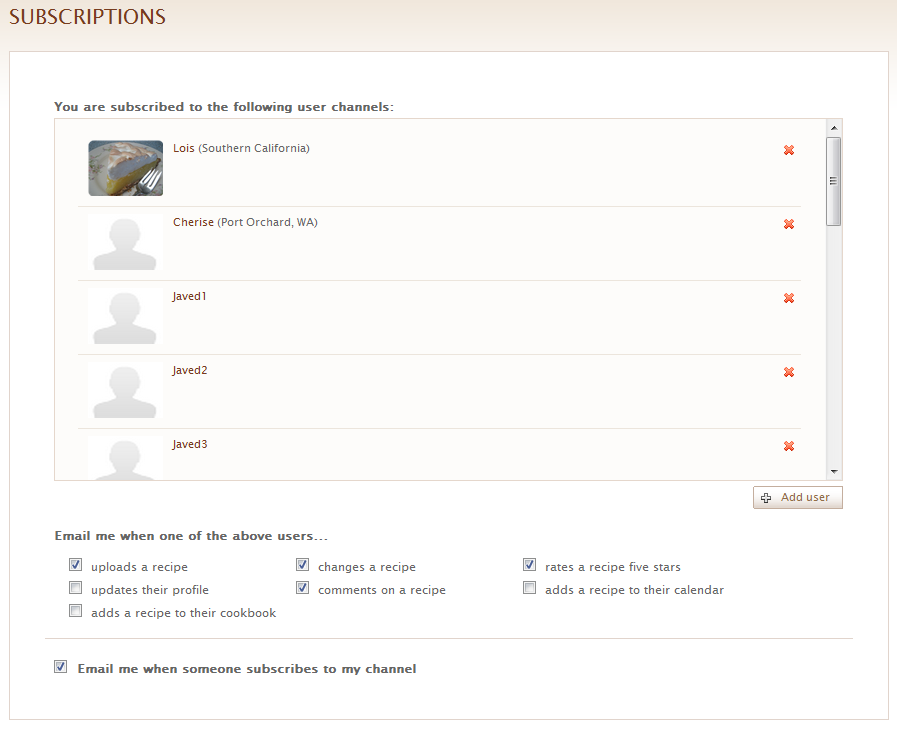Toggle email when someone subscribes to channel
Image resolution: width=897 pixels, height=731 pixels.
(61, 667)
